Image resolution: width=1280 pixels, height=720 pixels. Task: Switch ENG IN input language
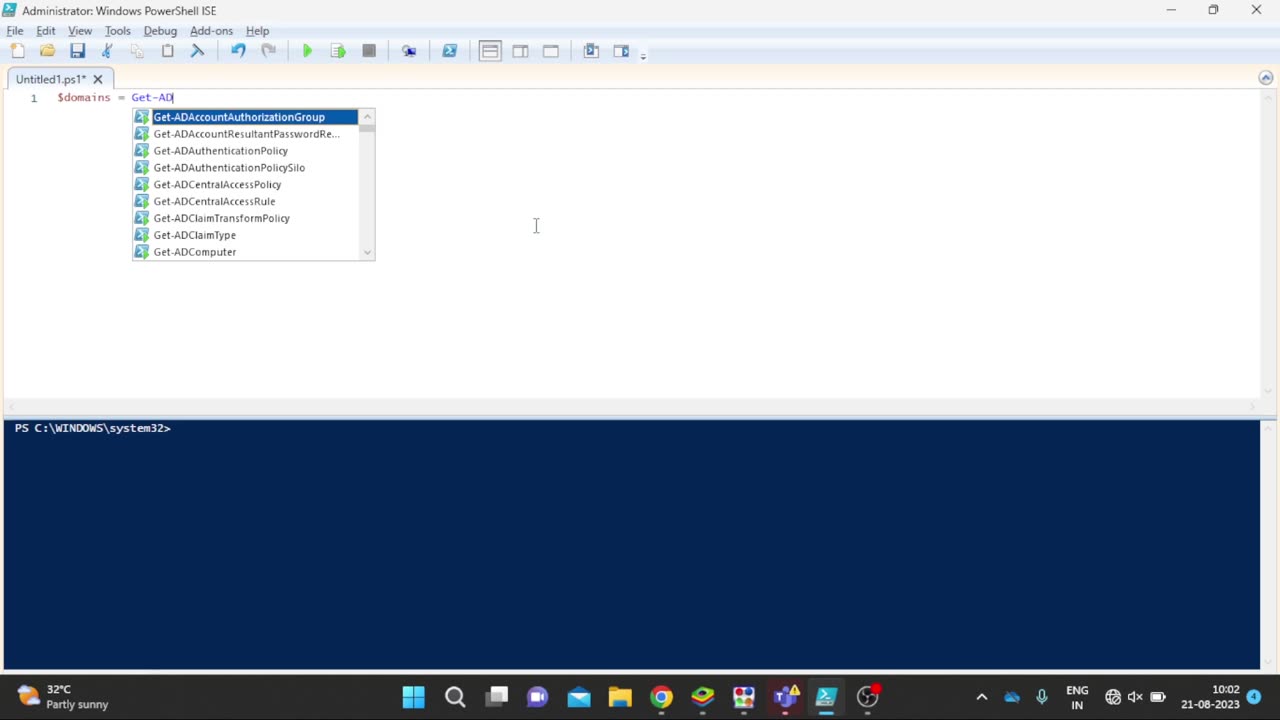click(1077, 697)
